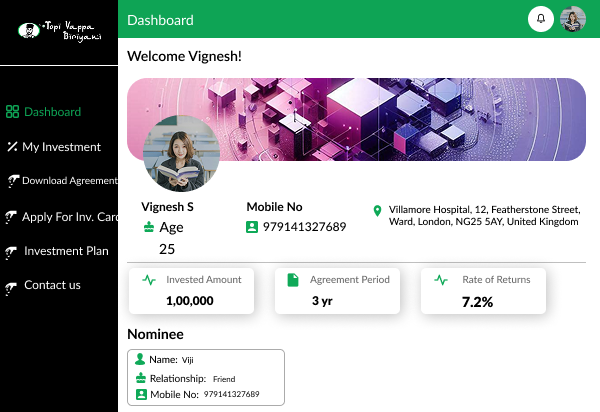
Task: Click the profile mobile number 979141327689
Action: 304,227
